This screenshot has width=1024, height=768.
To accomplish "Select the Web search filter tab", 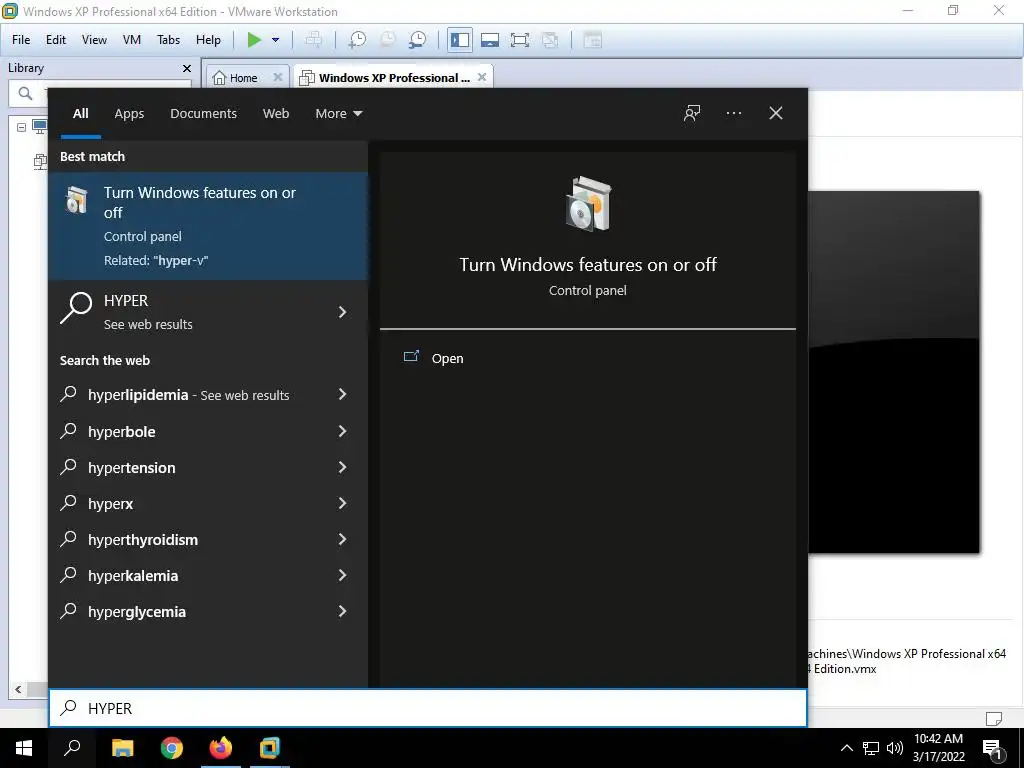I will pos(276,114).
